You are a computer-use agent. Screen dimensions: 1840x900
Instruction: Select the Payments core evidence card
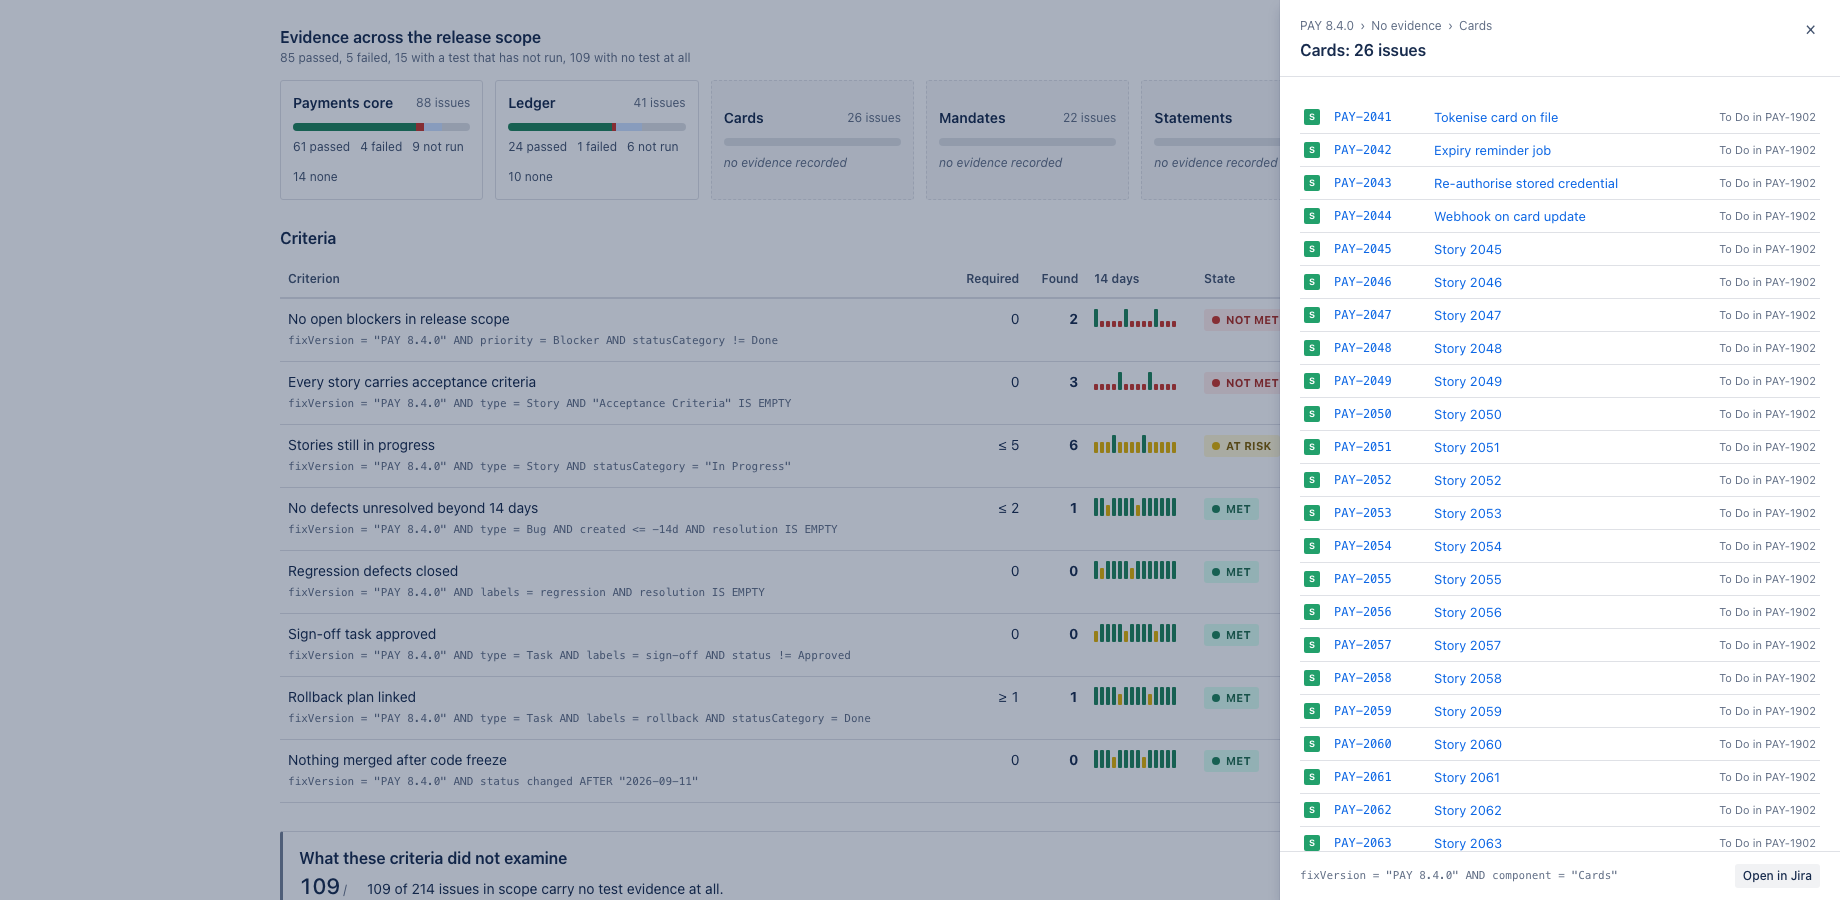pyautogui.click(x=381, y=140)
